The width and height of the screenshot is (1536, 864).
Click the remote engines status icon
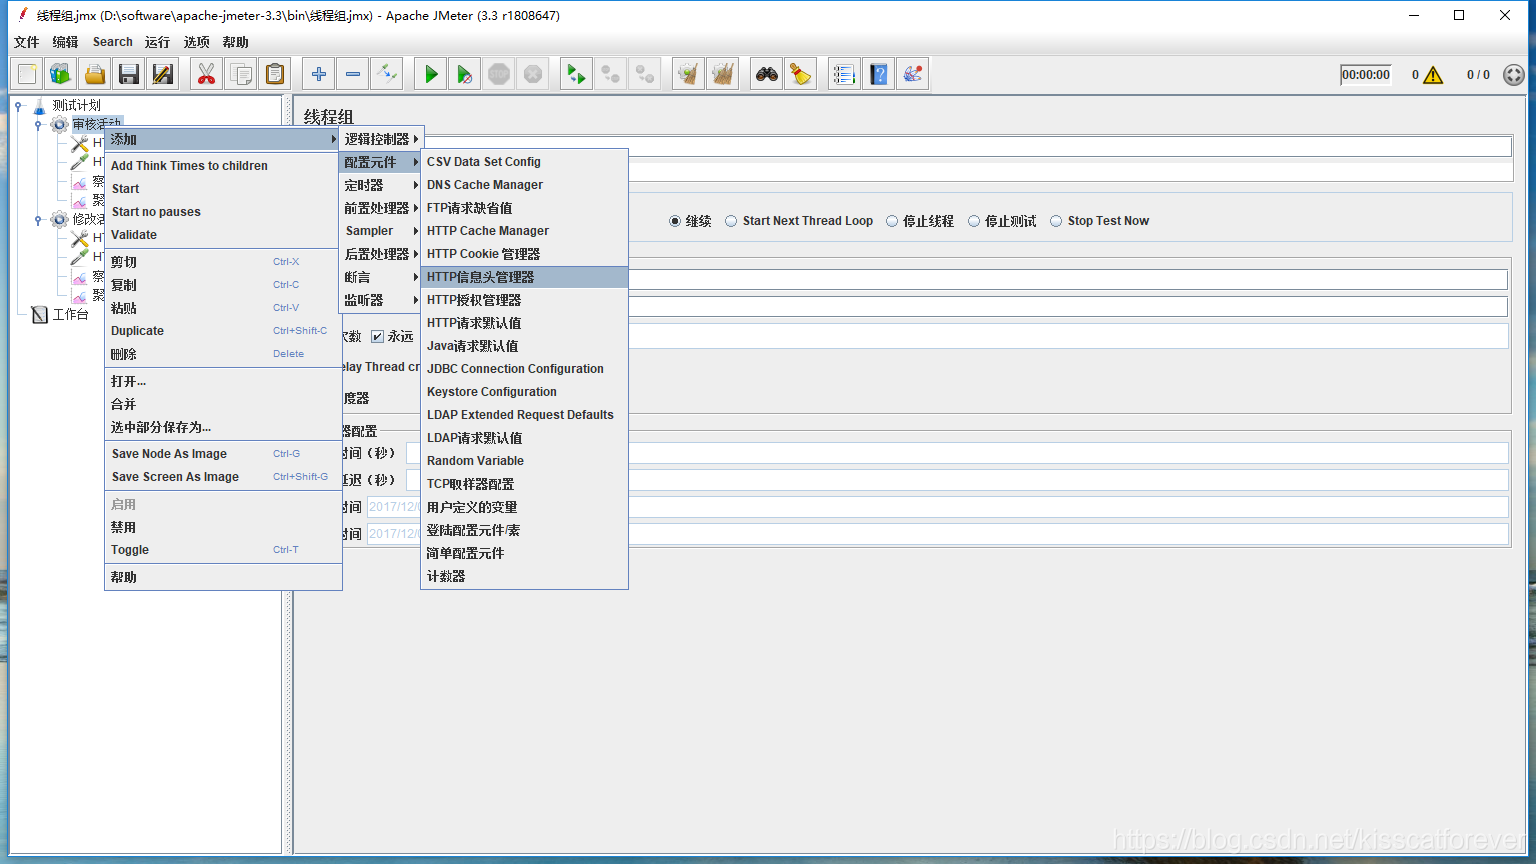coord(1514,75)
